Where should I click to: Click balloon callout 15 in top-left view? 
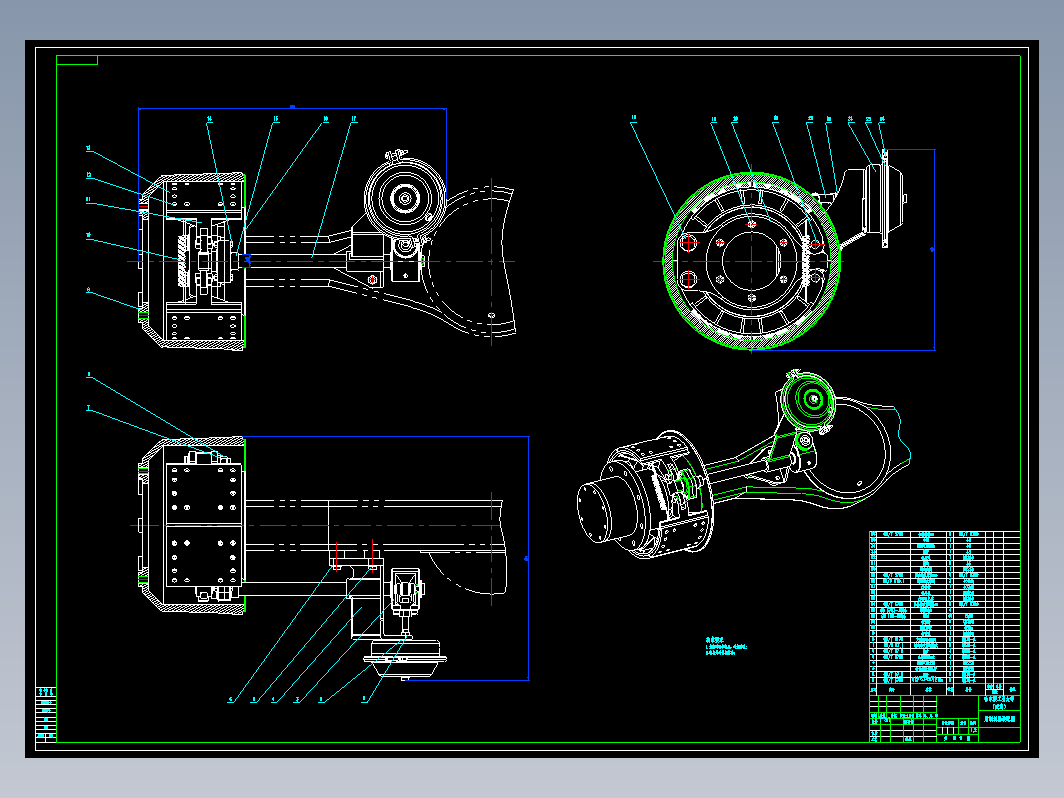pos(276,119)
